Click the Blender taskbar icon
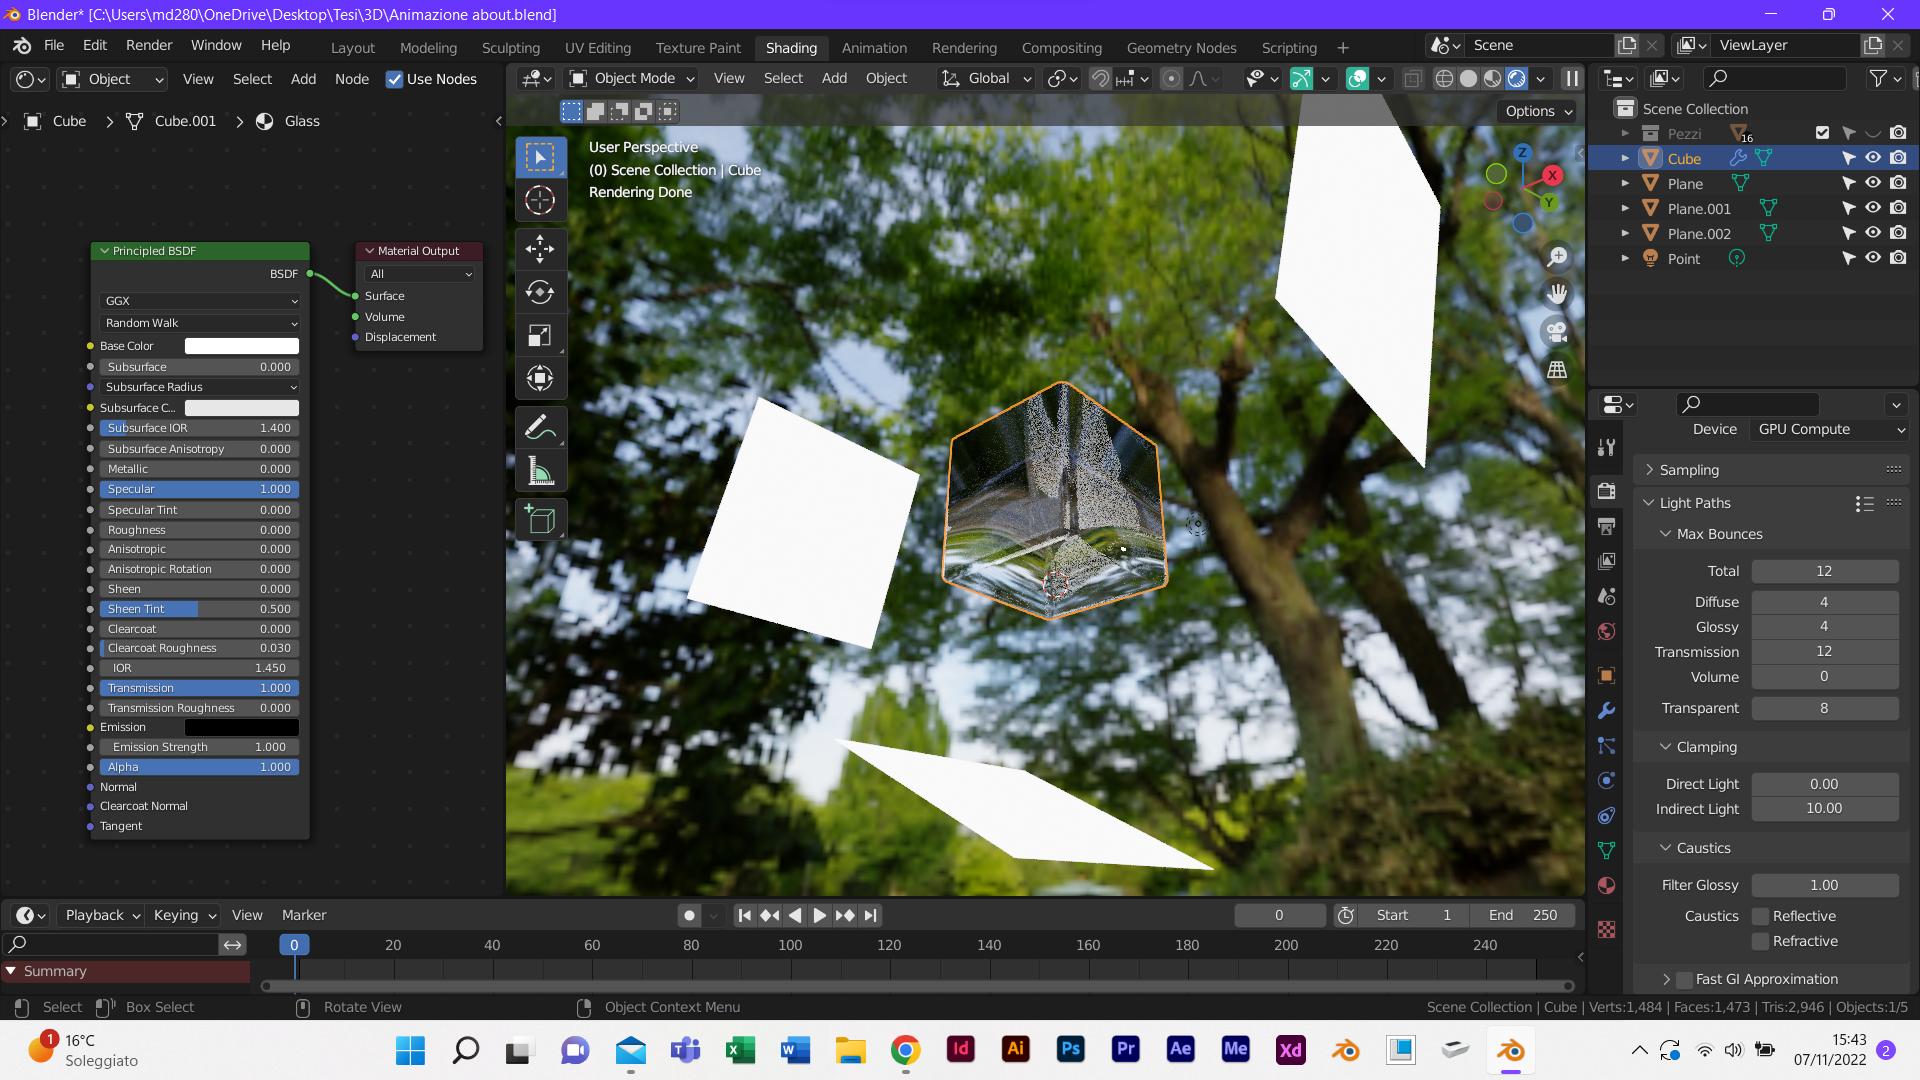The height and width of the screenshot is (1080, 1920). 1513,1050
